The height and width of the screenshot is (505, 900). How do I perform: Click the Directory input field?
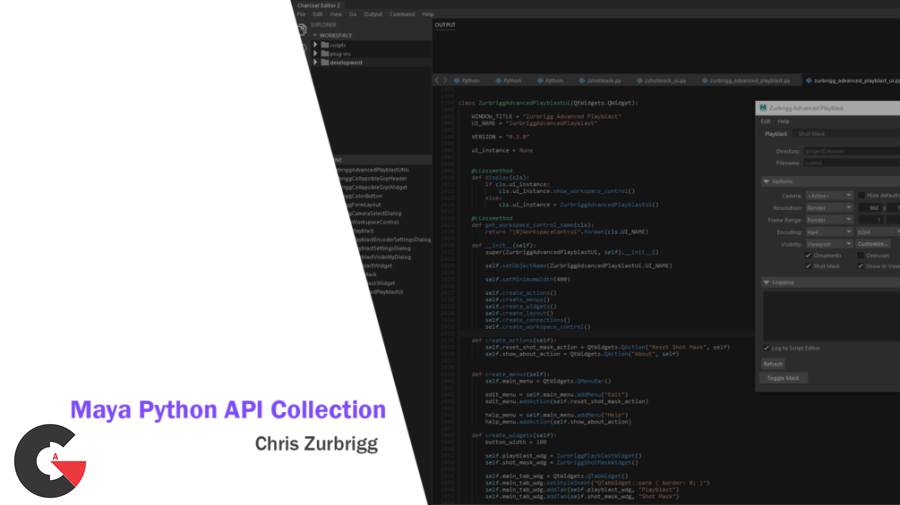pyautogui.click(x=851, y=151)
